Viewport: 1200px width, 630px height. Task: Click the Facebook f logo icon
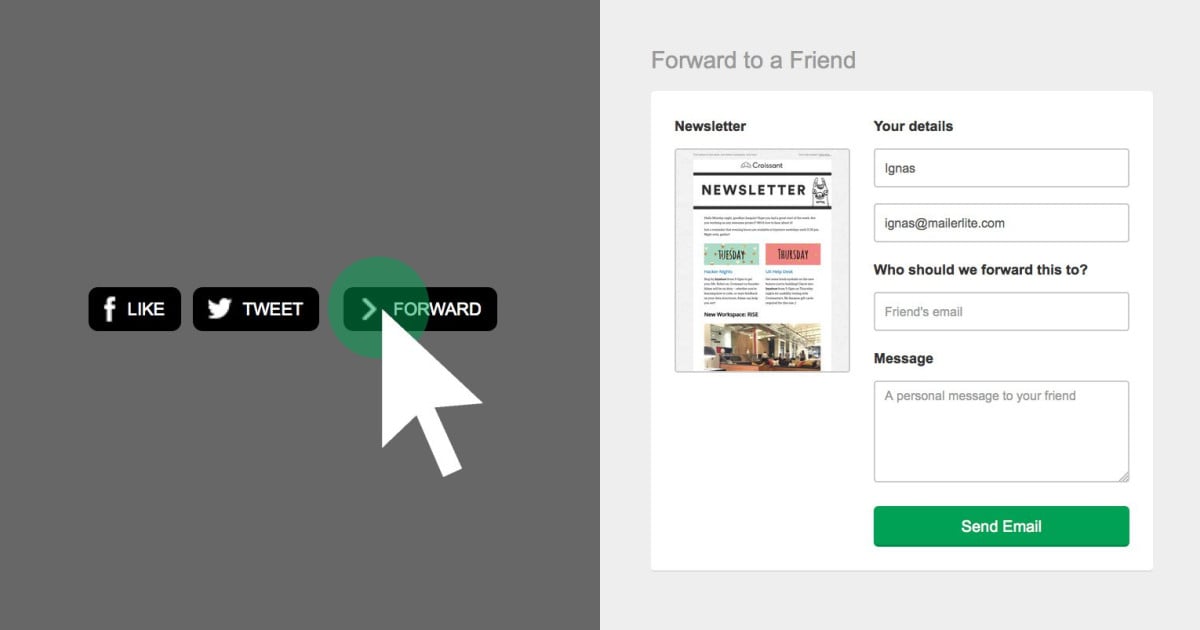110,309
